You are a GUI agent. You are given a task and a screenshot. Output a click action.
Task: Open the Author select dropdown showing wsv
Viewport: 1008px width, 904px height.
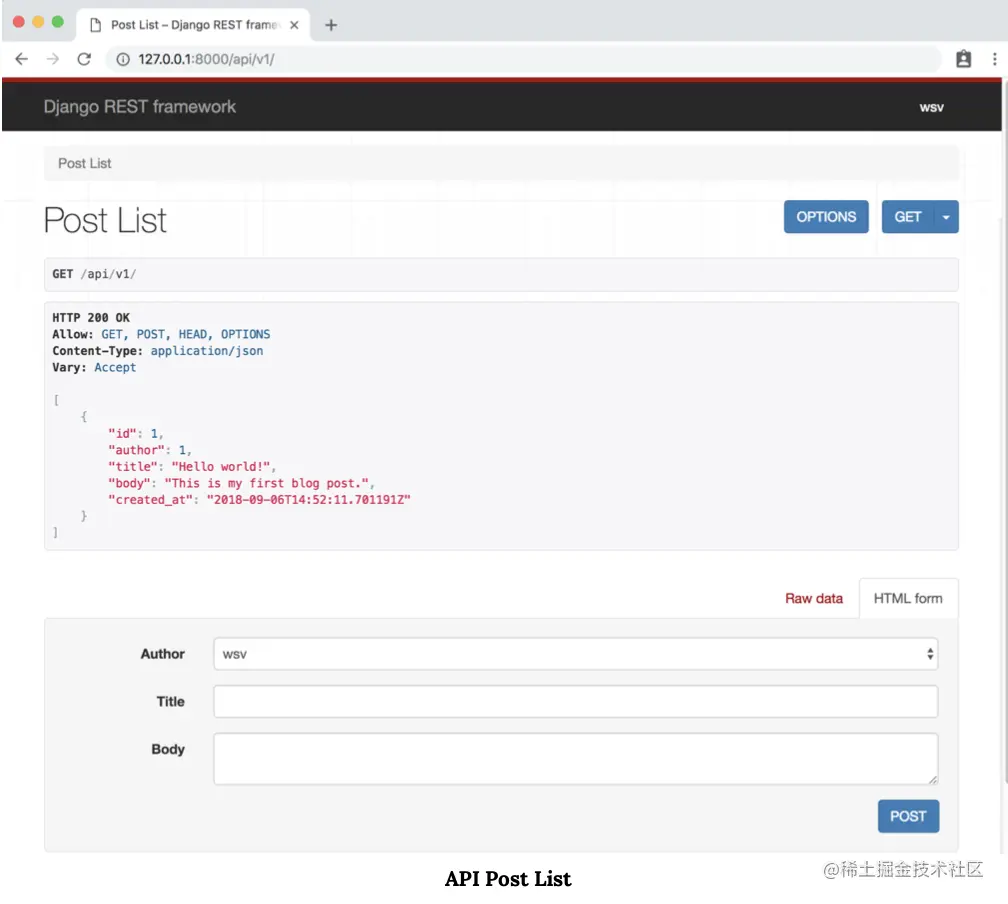575,654
